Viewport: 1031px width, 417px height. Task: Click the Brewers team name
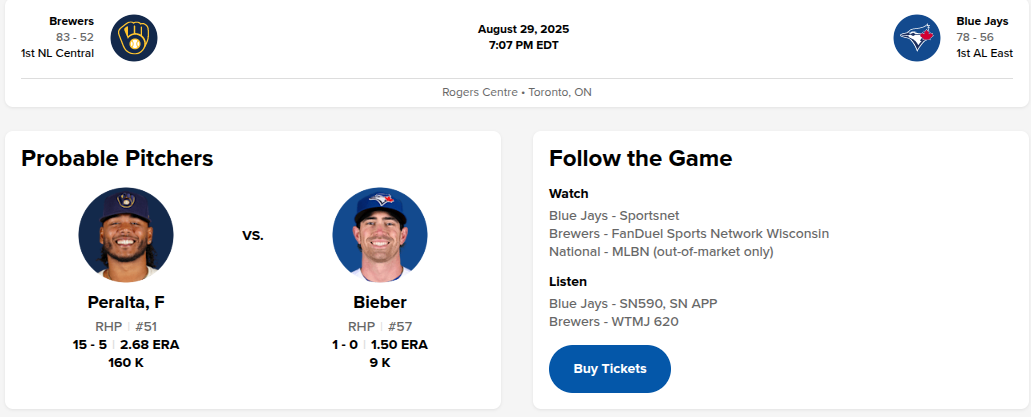pyautogui.click(x=72, y=21)
